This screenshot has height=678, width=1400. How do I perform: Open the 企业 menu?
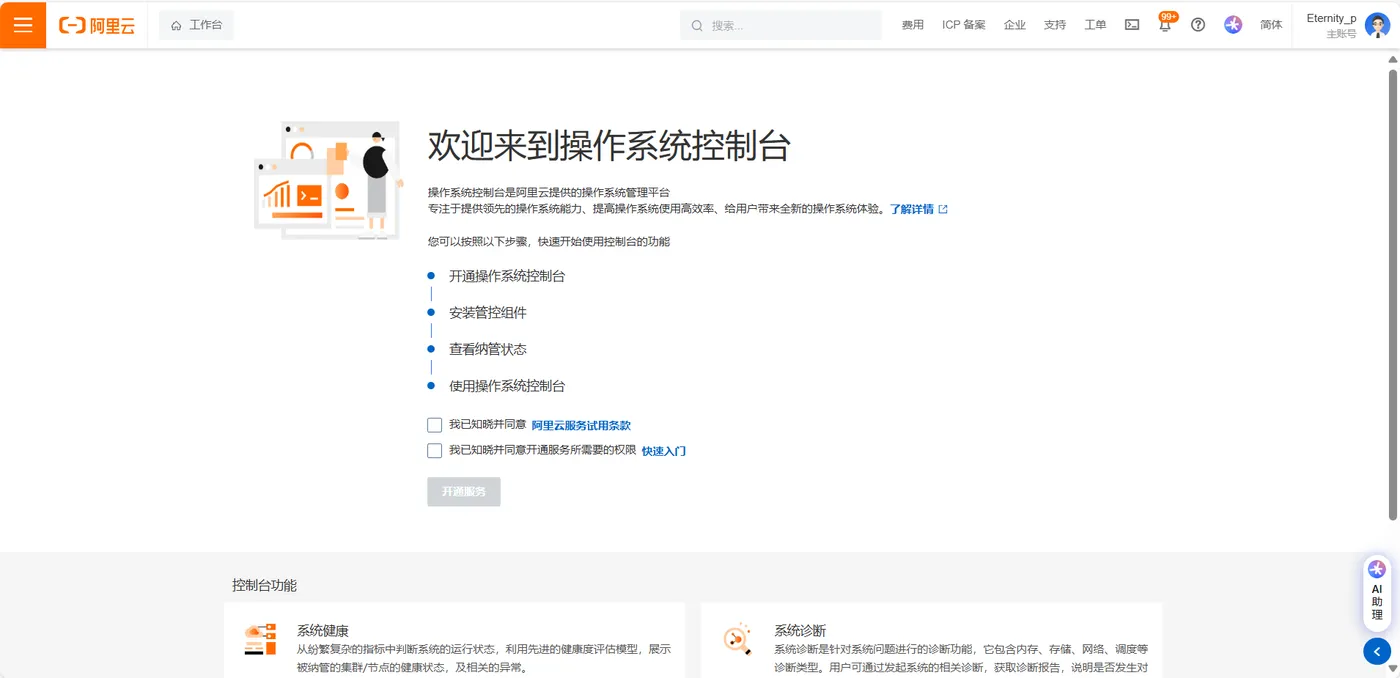pos(1015,25)
